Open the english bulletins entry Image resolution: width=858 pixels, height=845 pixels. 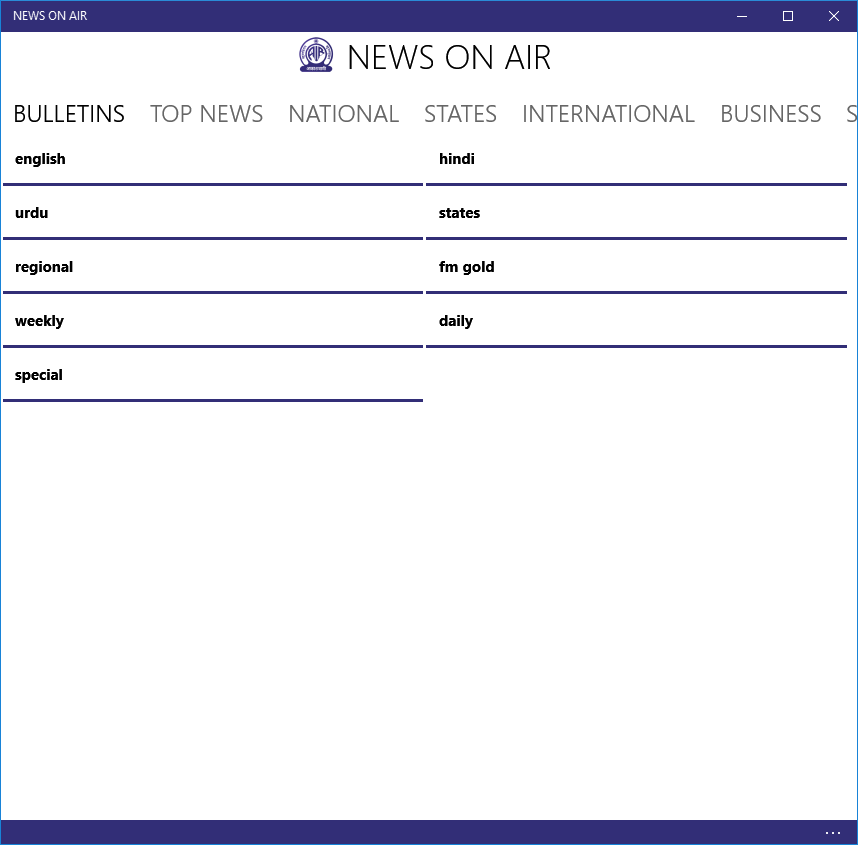coord(213,159)
